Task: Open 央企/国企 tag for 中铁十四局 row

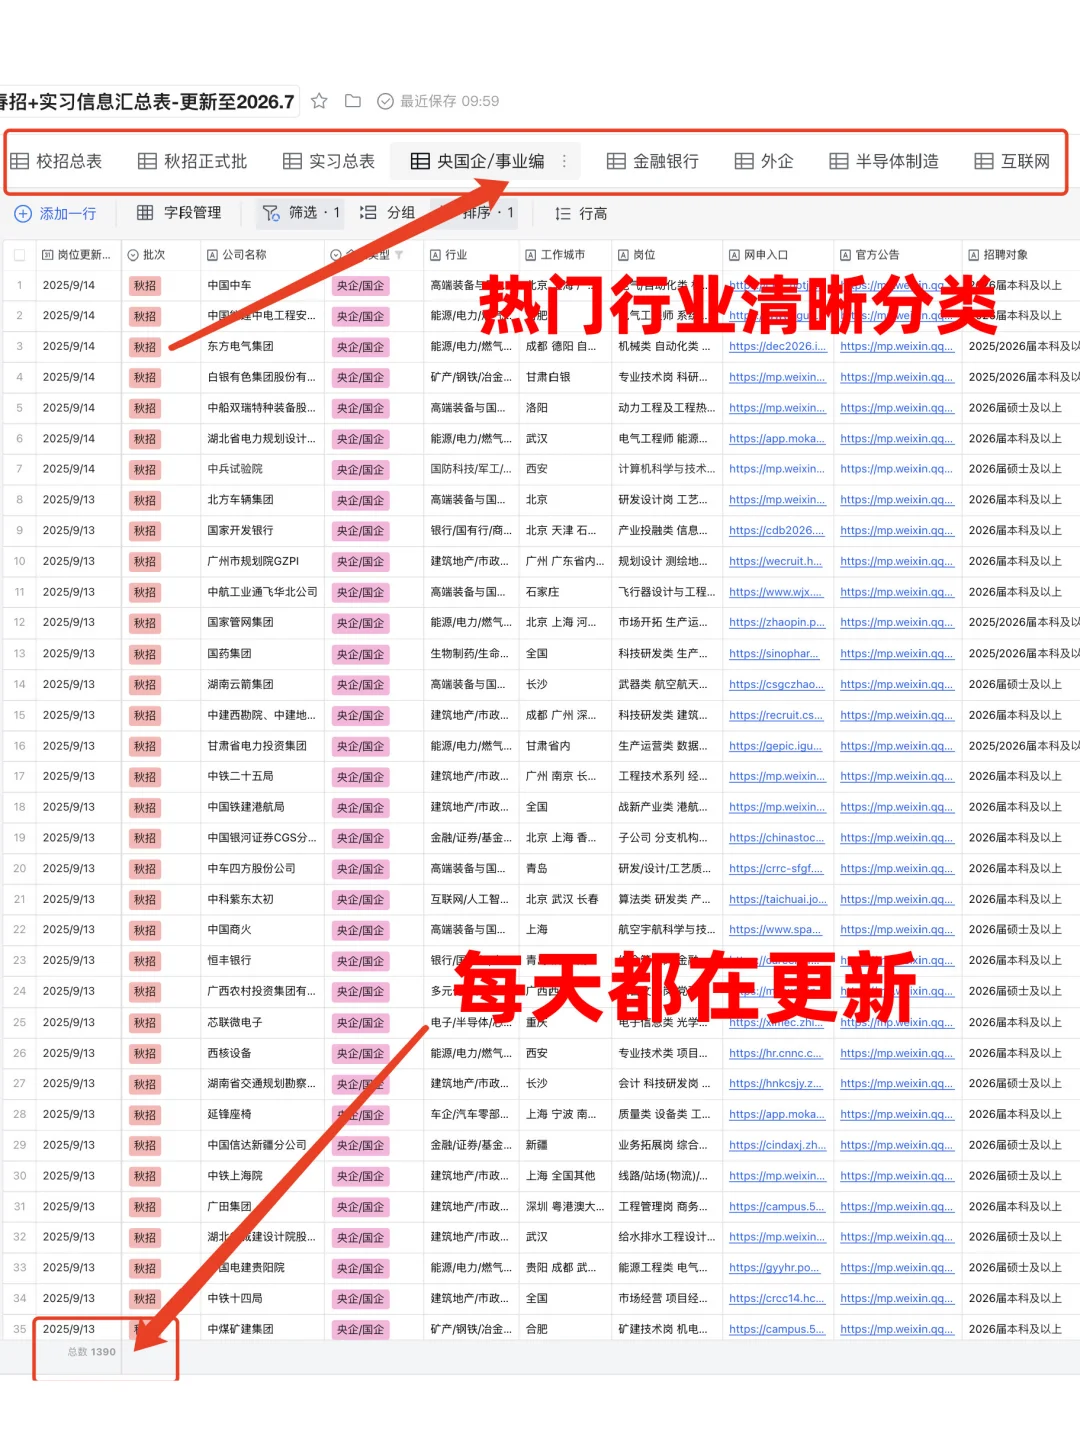Action: [x=360, y=1299]
